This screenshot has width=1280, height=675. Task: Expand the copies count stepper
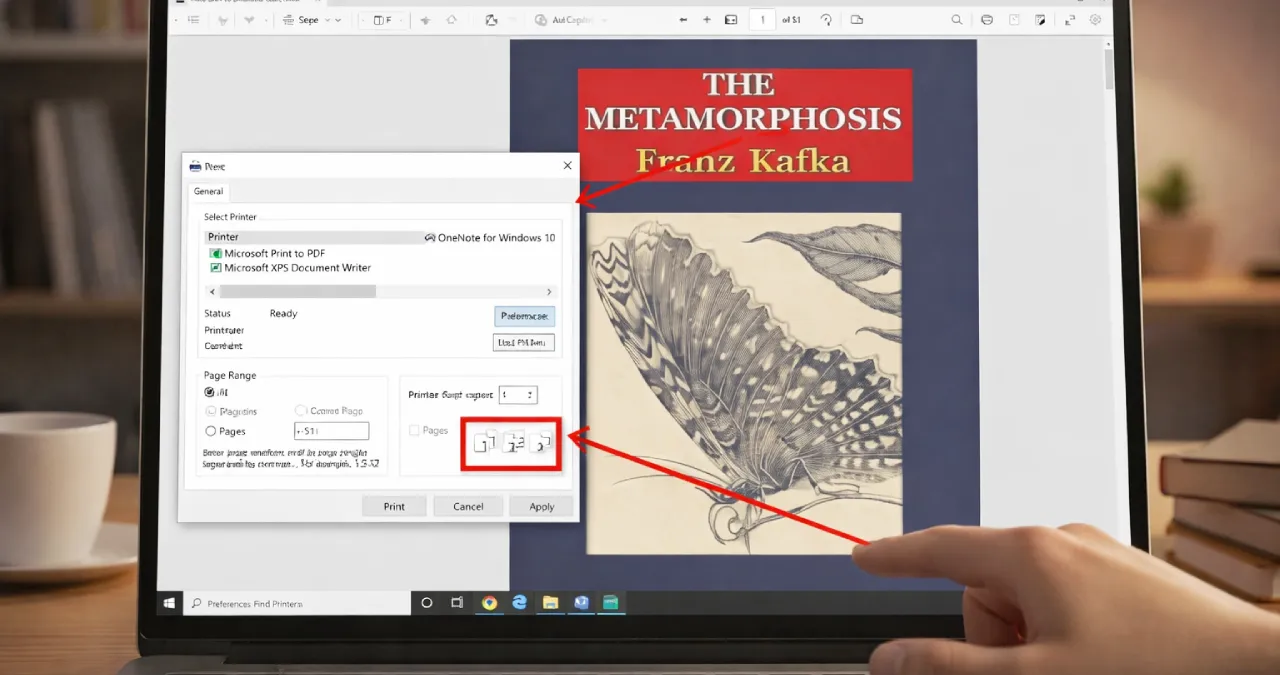click(531, 394)
